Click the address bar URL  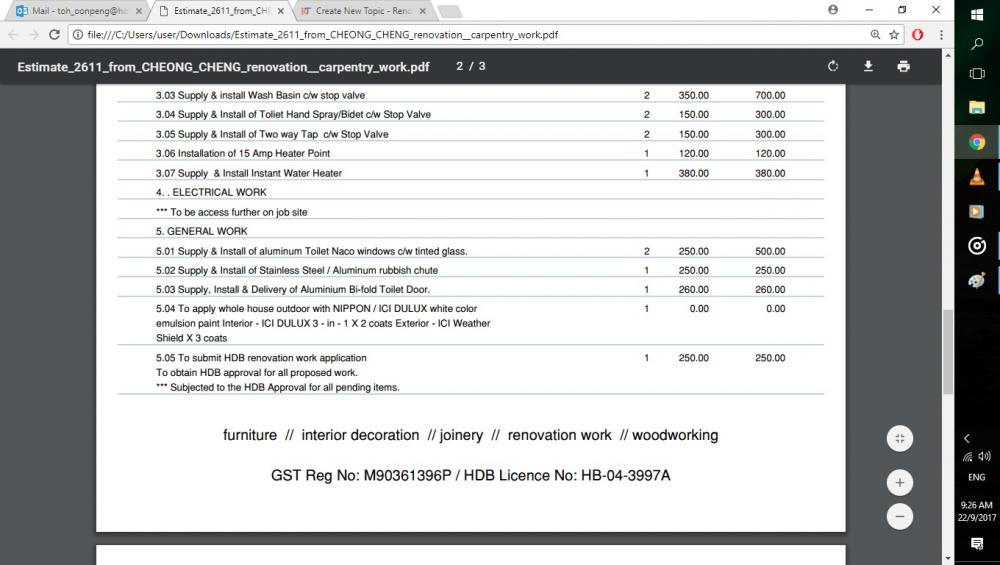pyautogui.click(x=322, y=34)
